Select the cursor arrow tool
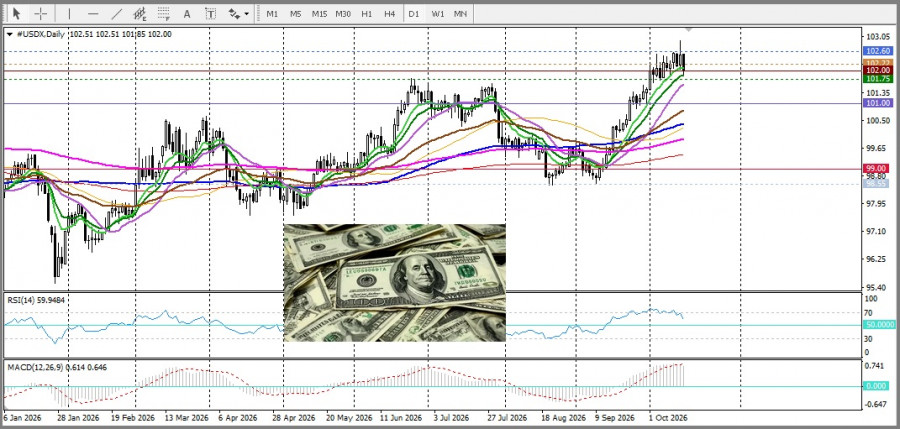 click(17, 13)
